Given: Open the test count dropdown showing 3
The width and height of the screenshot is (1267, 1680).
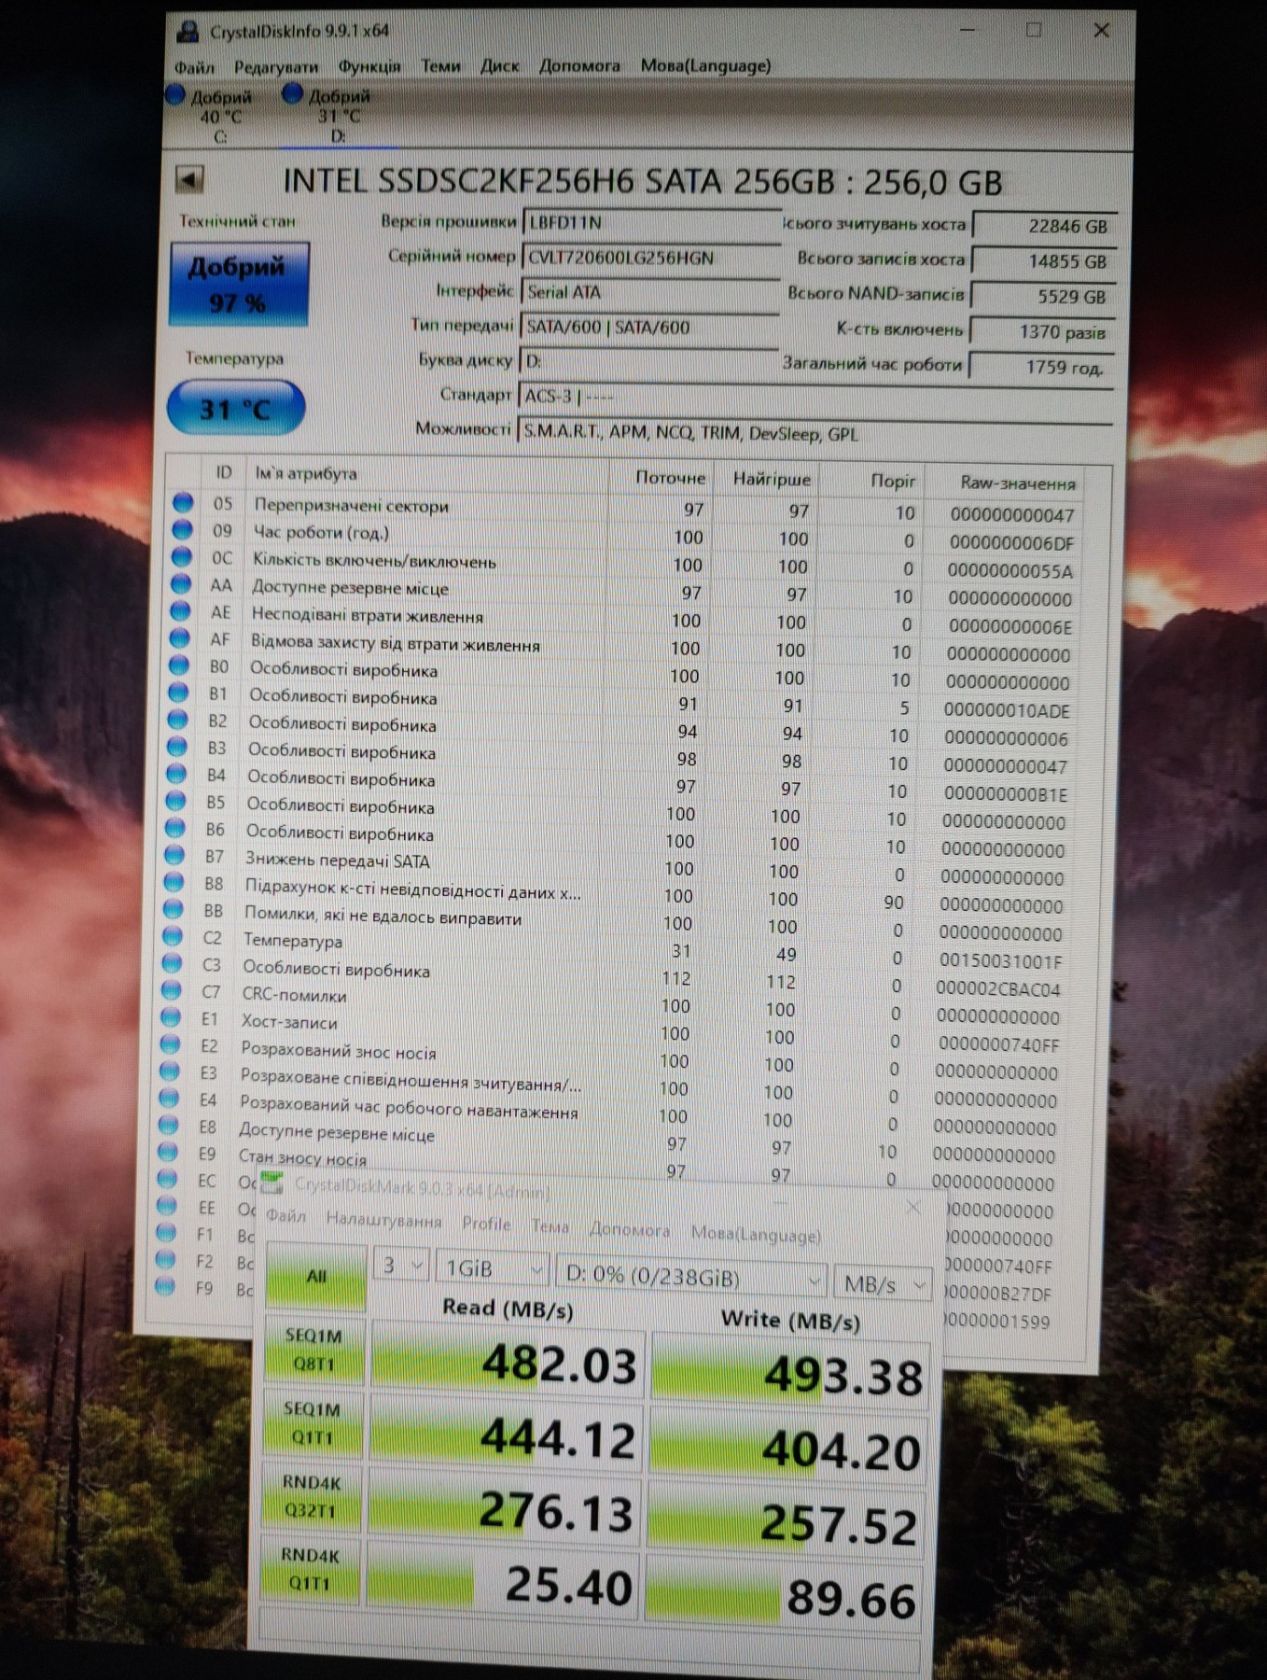Looking at the screenshot, I should 401,1266.
